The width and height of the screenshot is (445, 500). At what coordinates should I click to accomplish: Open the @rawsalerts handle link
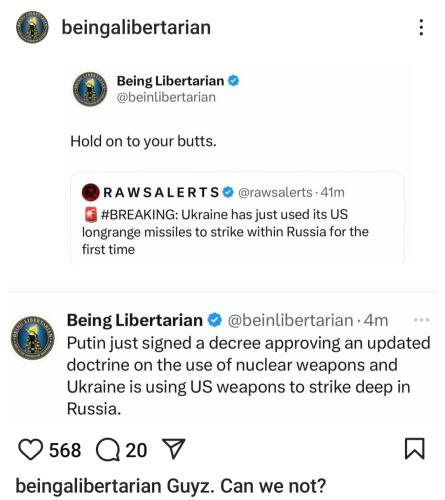[275, 192]
